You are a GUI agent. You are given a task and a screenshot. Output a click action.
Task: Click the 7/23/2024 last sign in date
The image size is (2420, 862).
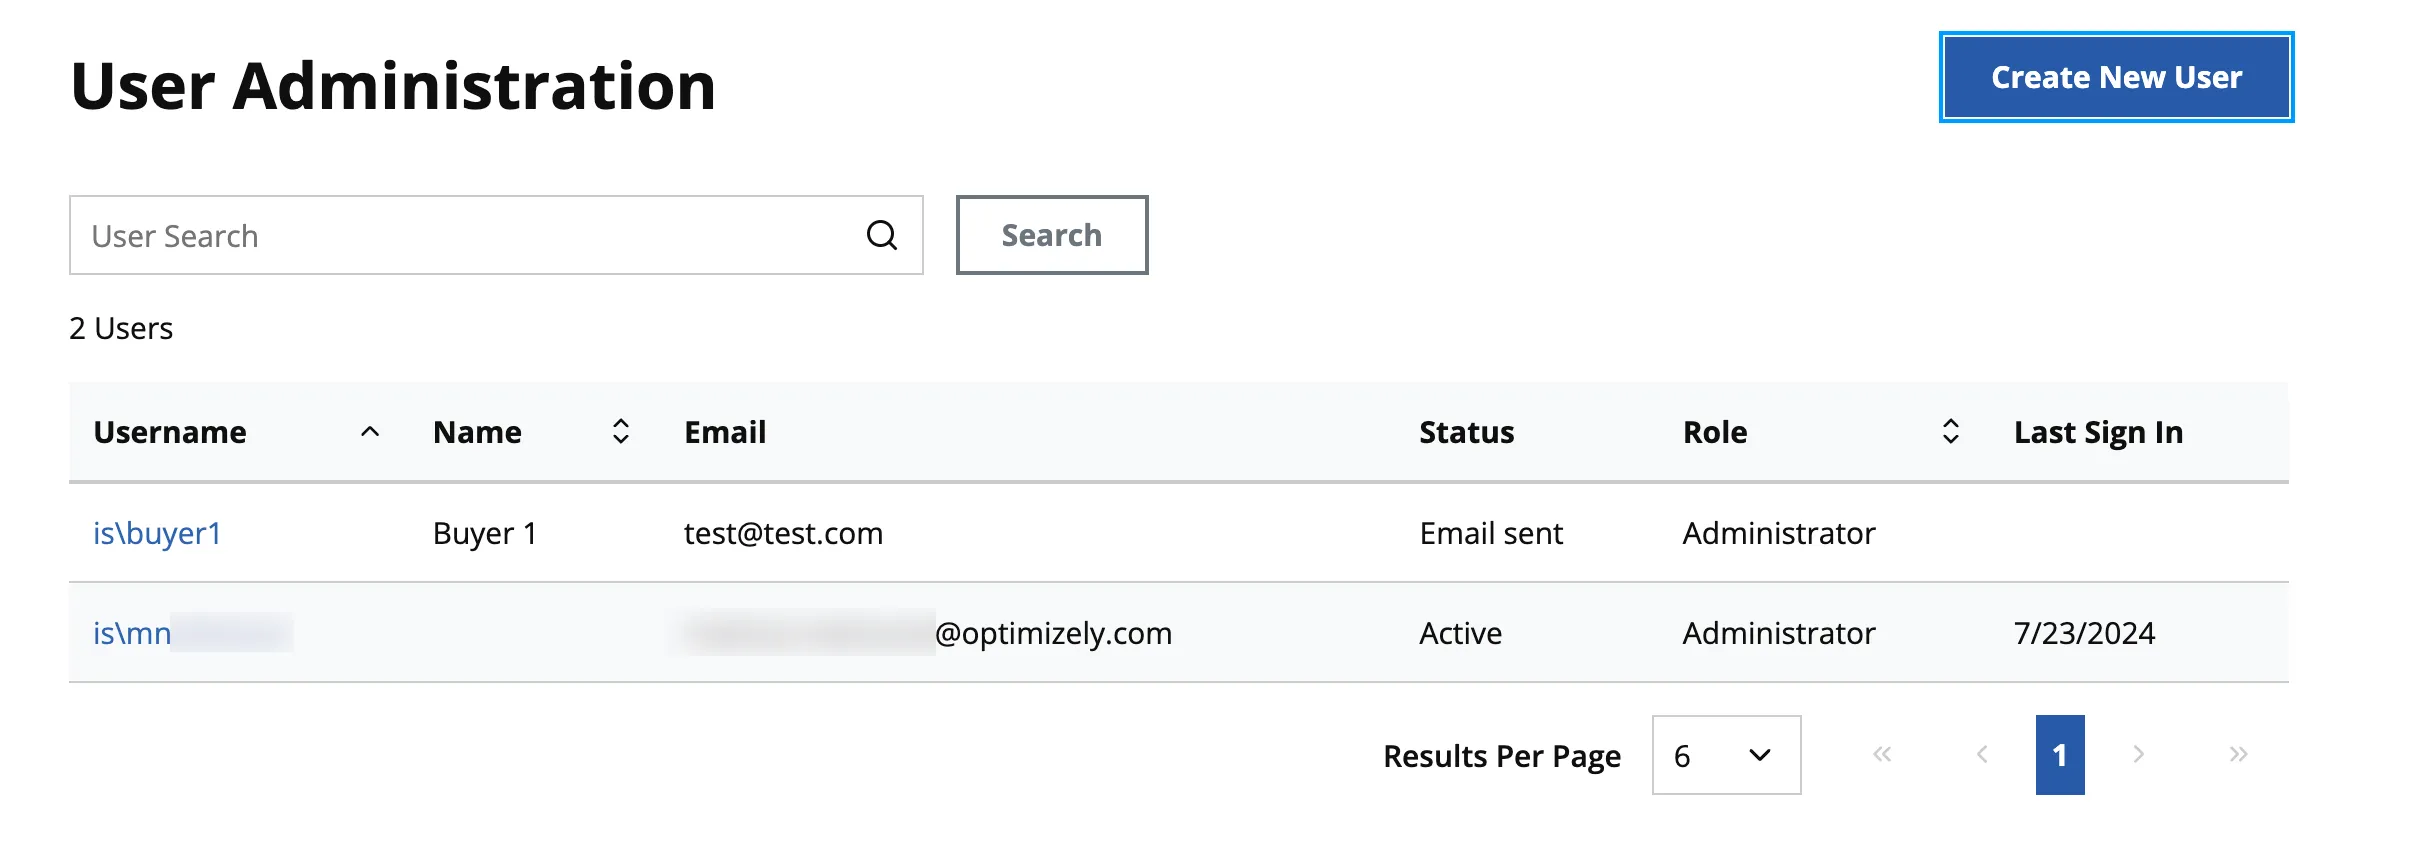click(x=2084, y=633)
